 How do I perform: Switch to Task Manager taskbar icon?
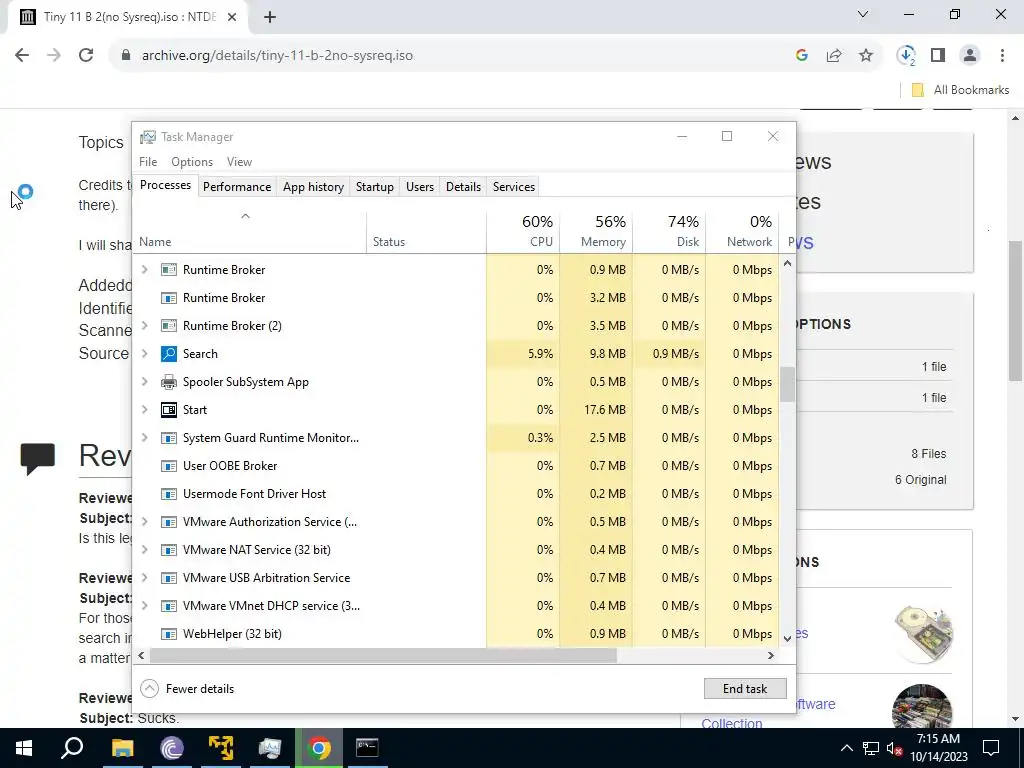coord(270,748)
